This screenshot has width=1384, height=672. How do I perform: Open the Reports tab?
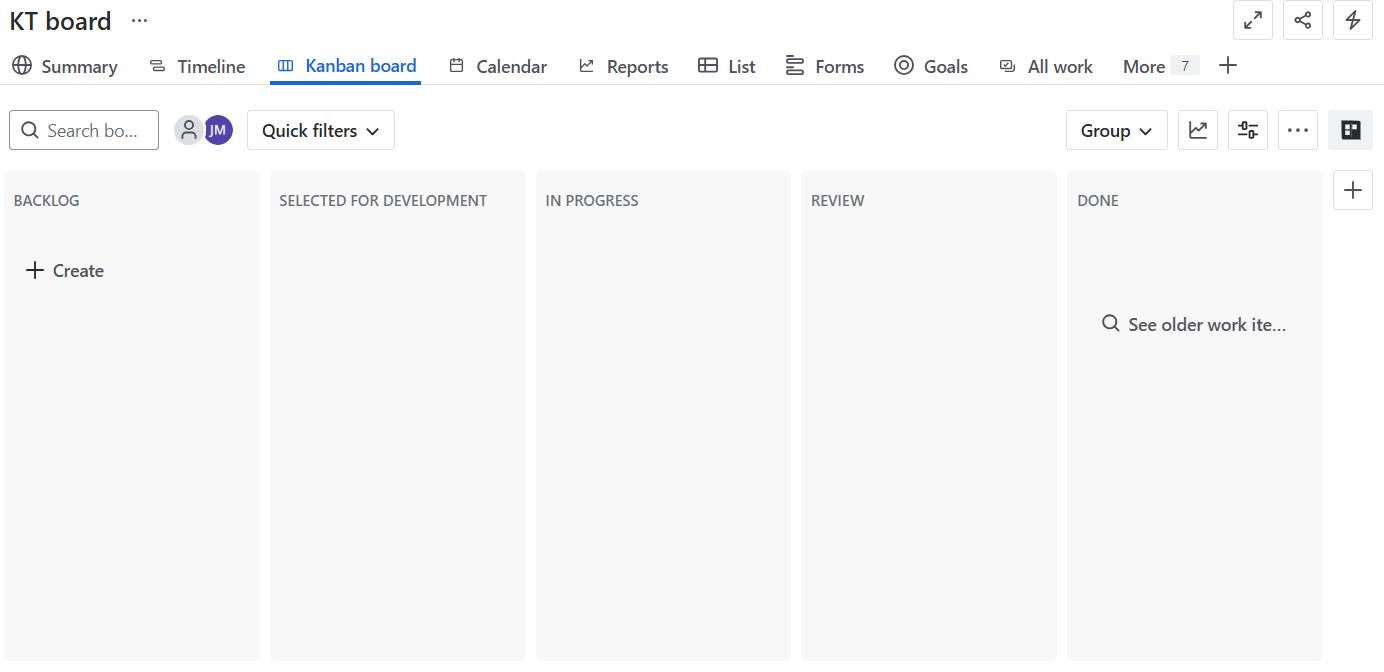[x=623, y=66]
